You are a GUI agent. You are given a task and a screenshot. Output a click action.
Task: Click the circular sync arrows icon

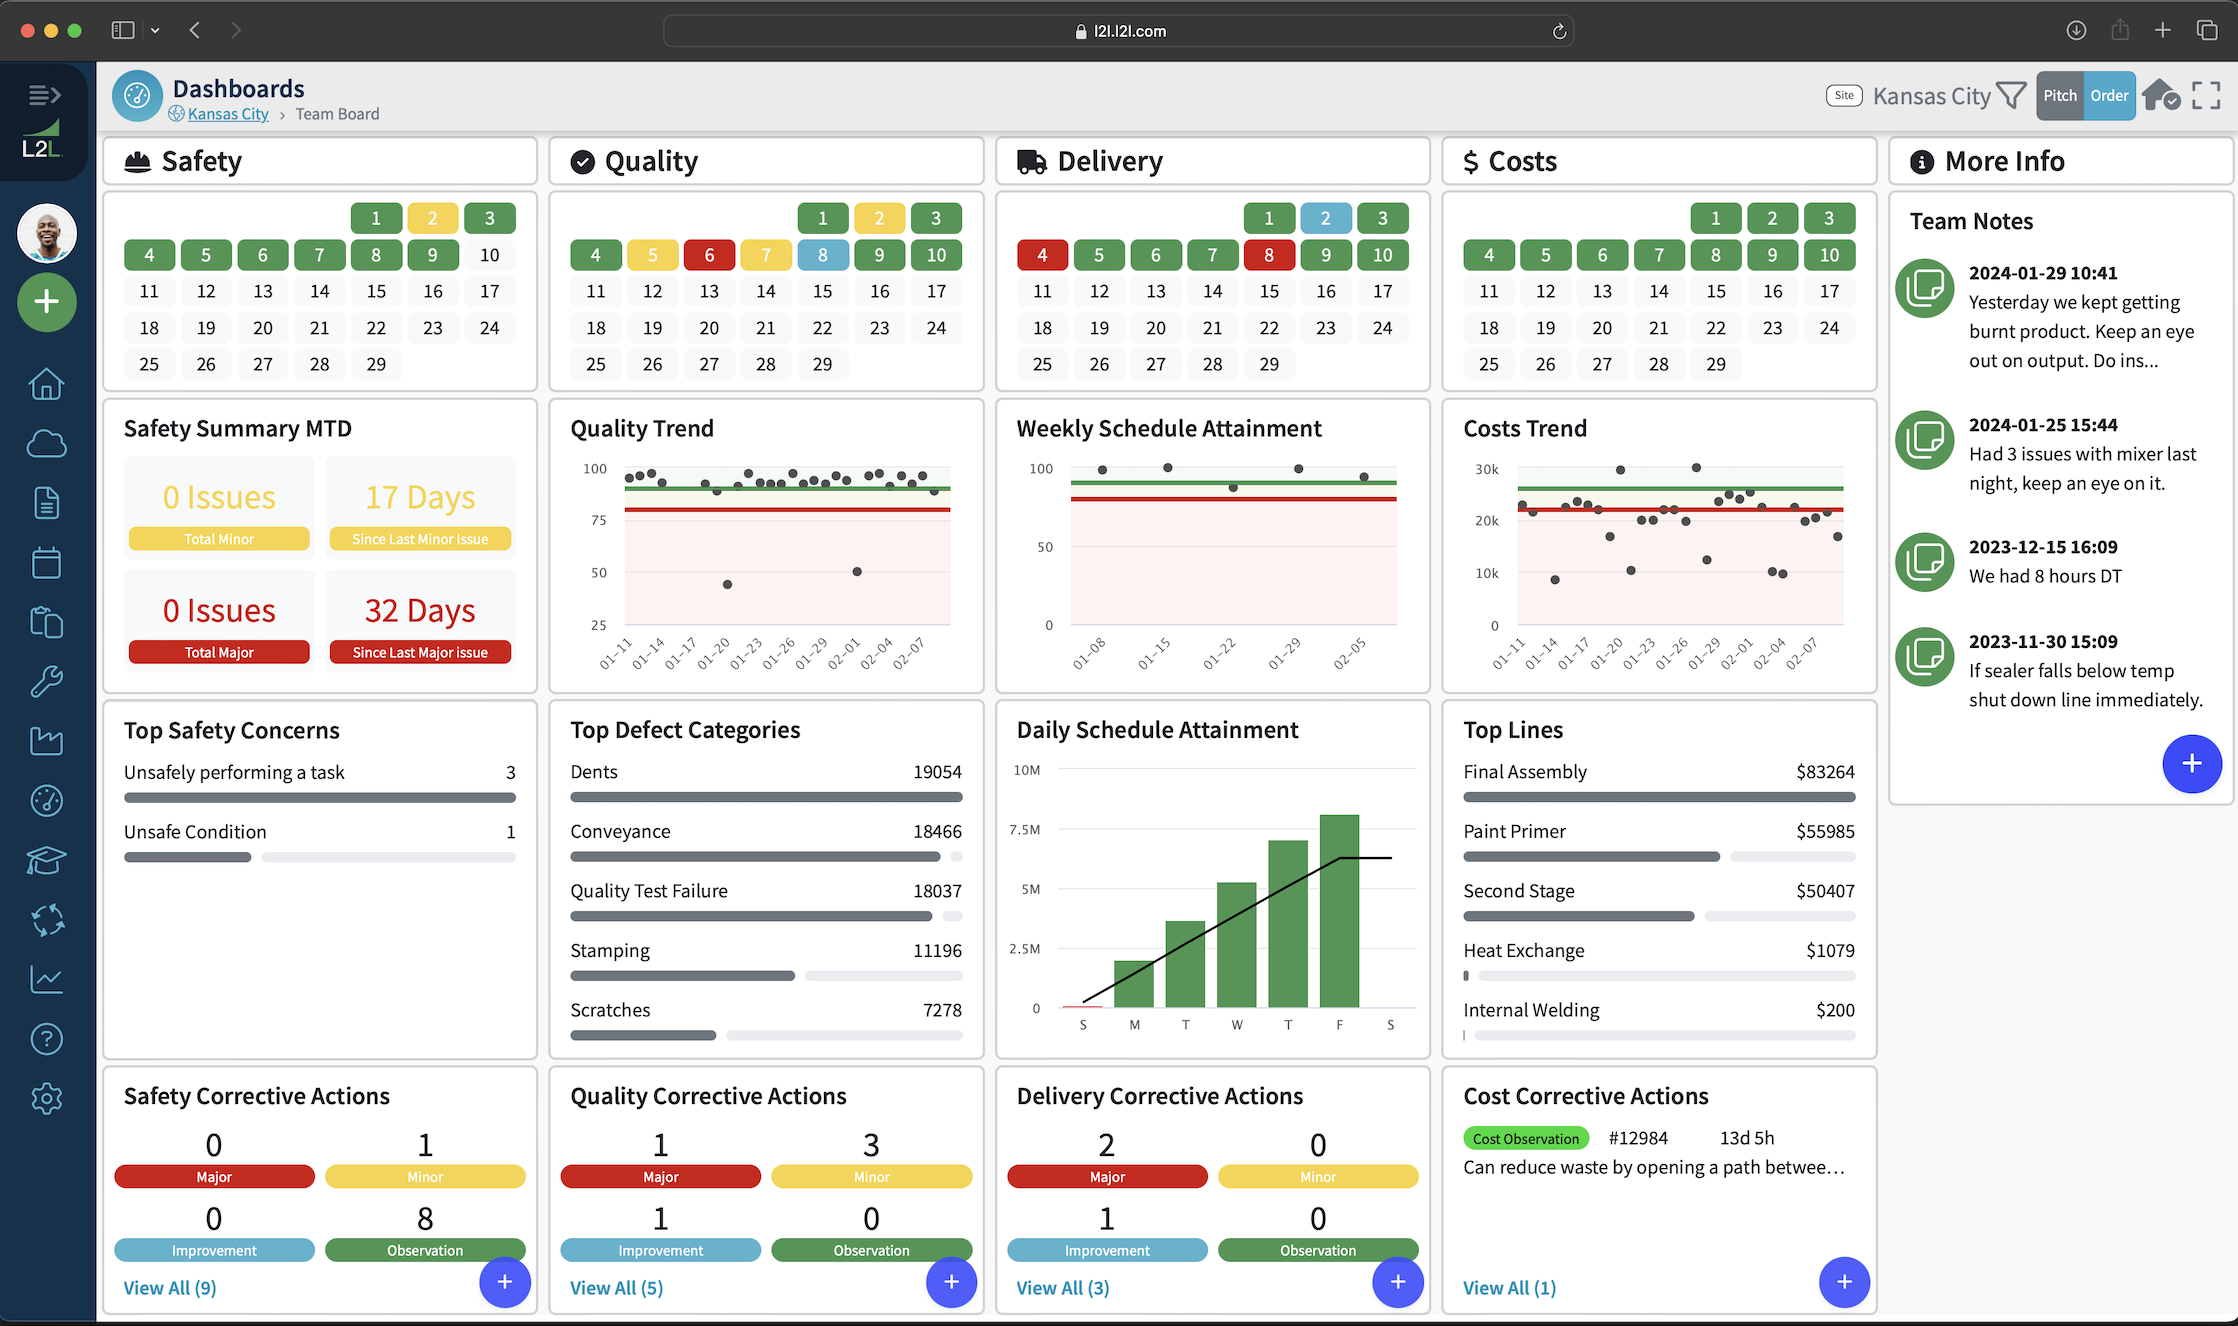click(x=46, y=920)
